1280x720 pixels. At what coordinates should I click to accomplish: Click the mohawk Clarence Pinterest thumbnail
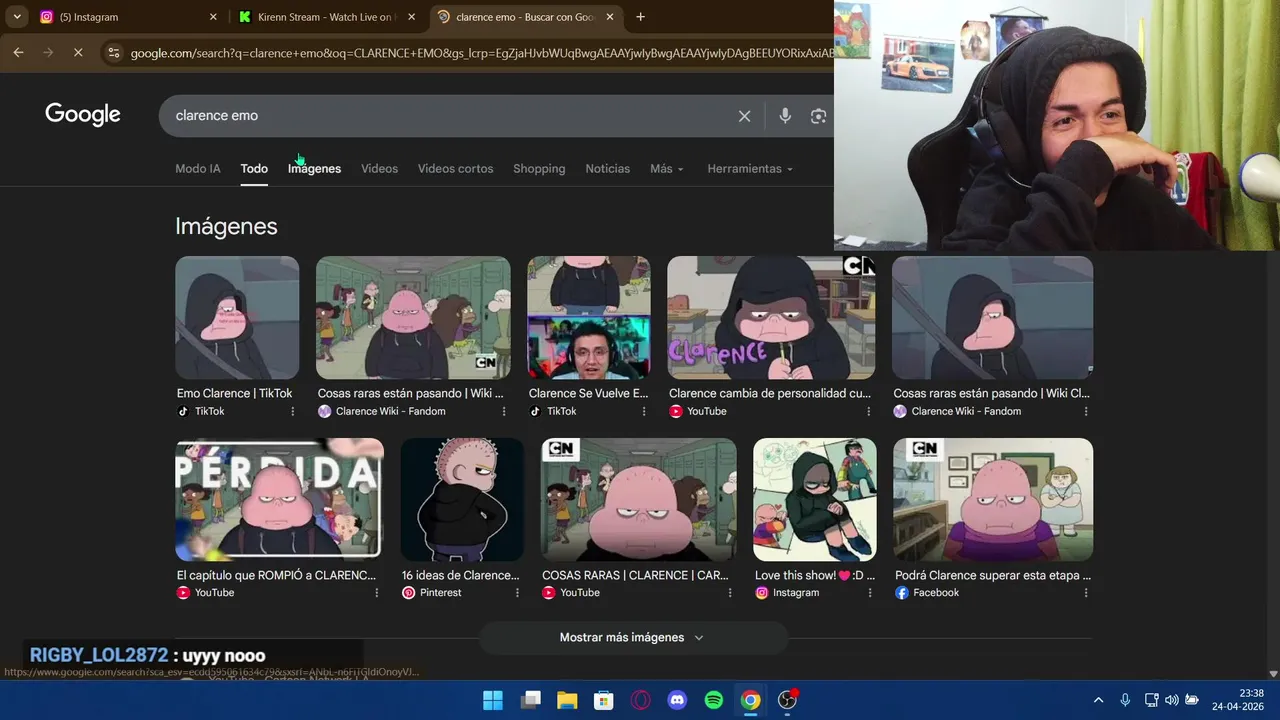coord(462,499)
